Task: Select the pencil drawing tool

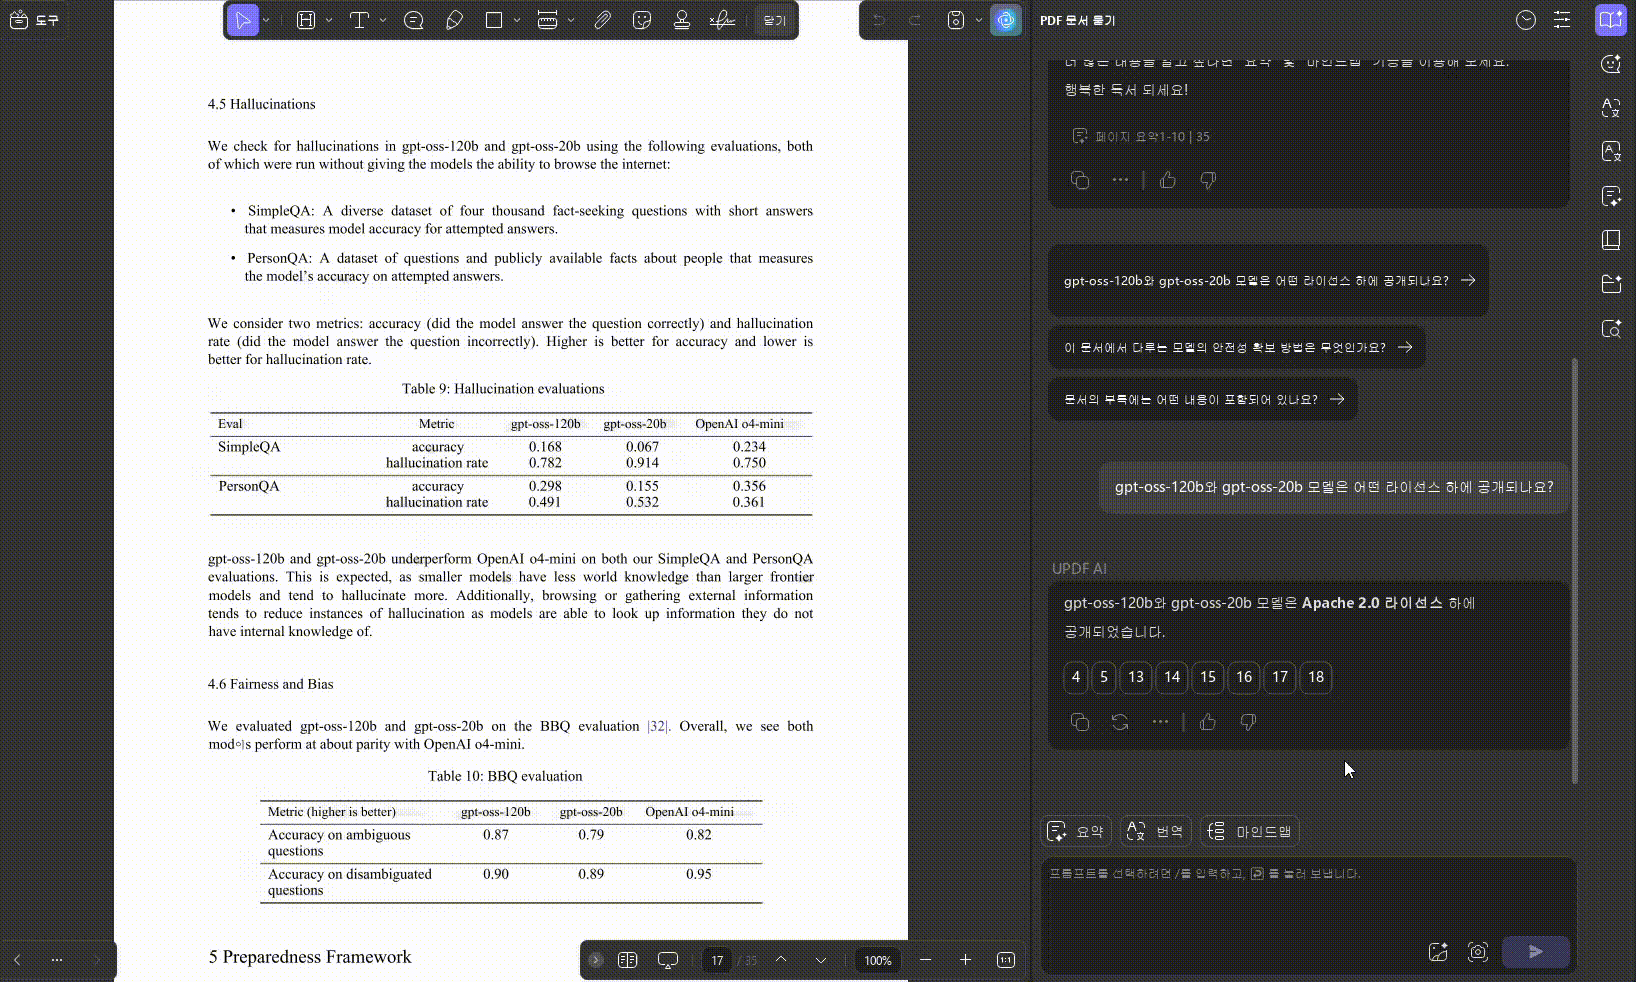Action: point(454,20)
